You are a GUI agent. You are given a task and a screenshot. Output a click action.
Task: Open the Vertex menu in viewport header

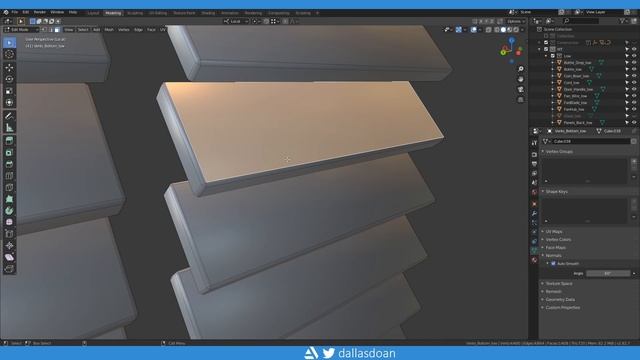(124, 30)
